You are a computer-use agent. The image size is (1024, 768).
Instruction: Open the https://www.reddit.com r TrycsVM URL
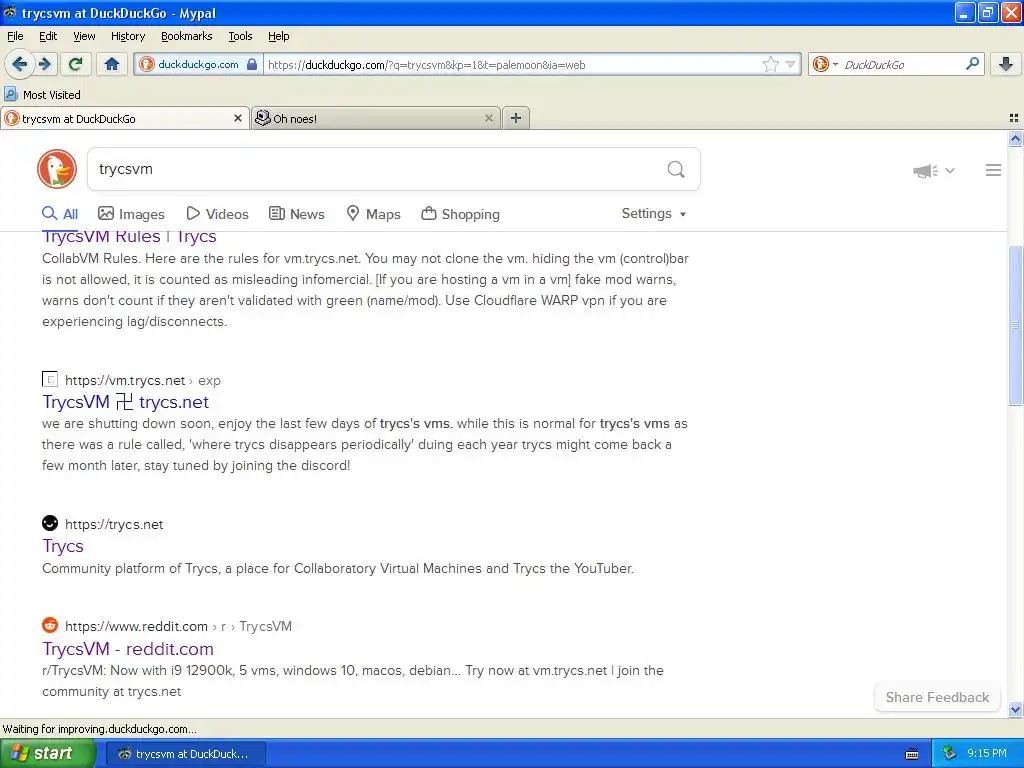178,626
